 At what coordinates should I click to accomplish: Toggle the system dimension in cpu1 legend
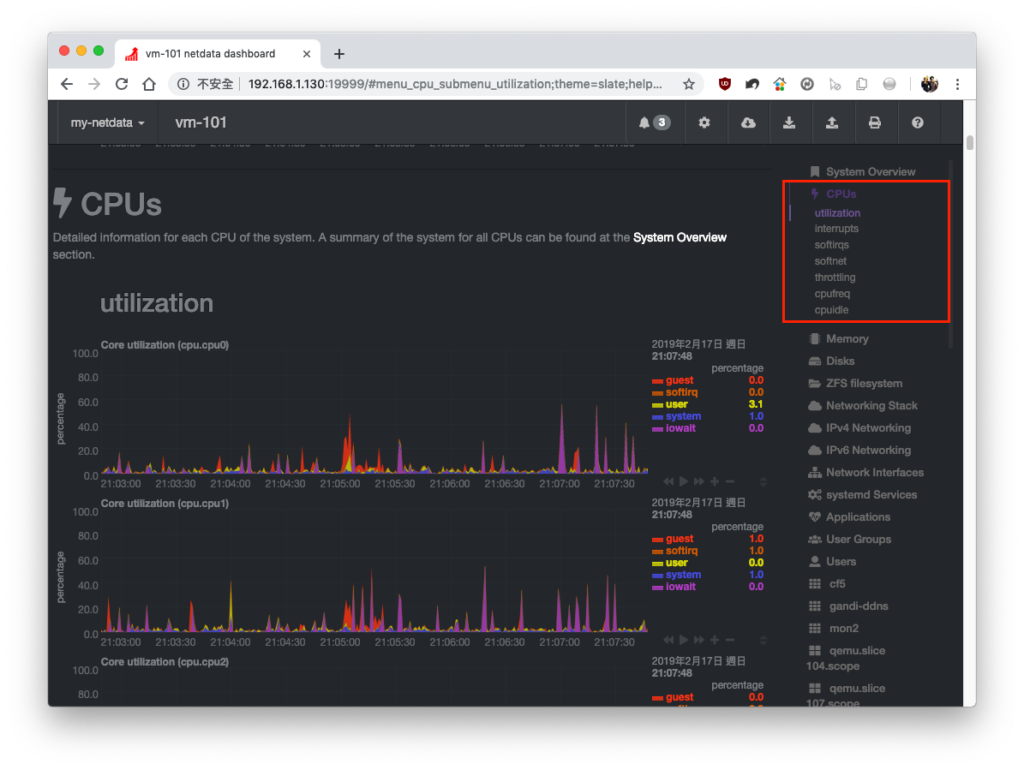683,575
